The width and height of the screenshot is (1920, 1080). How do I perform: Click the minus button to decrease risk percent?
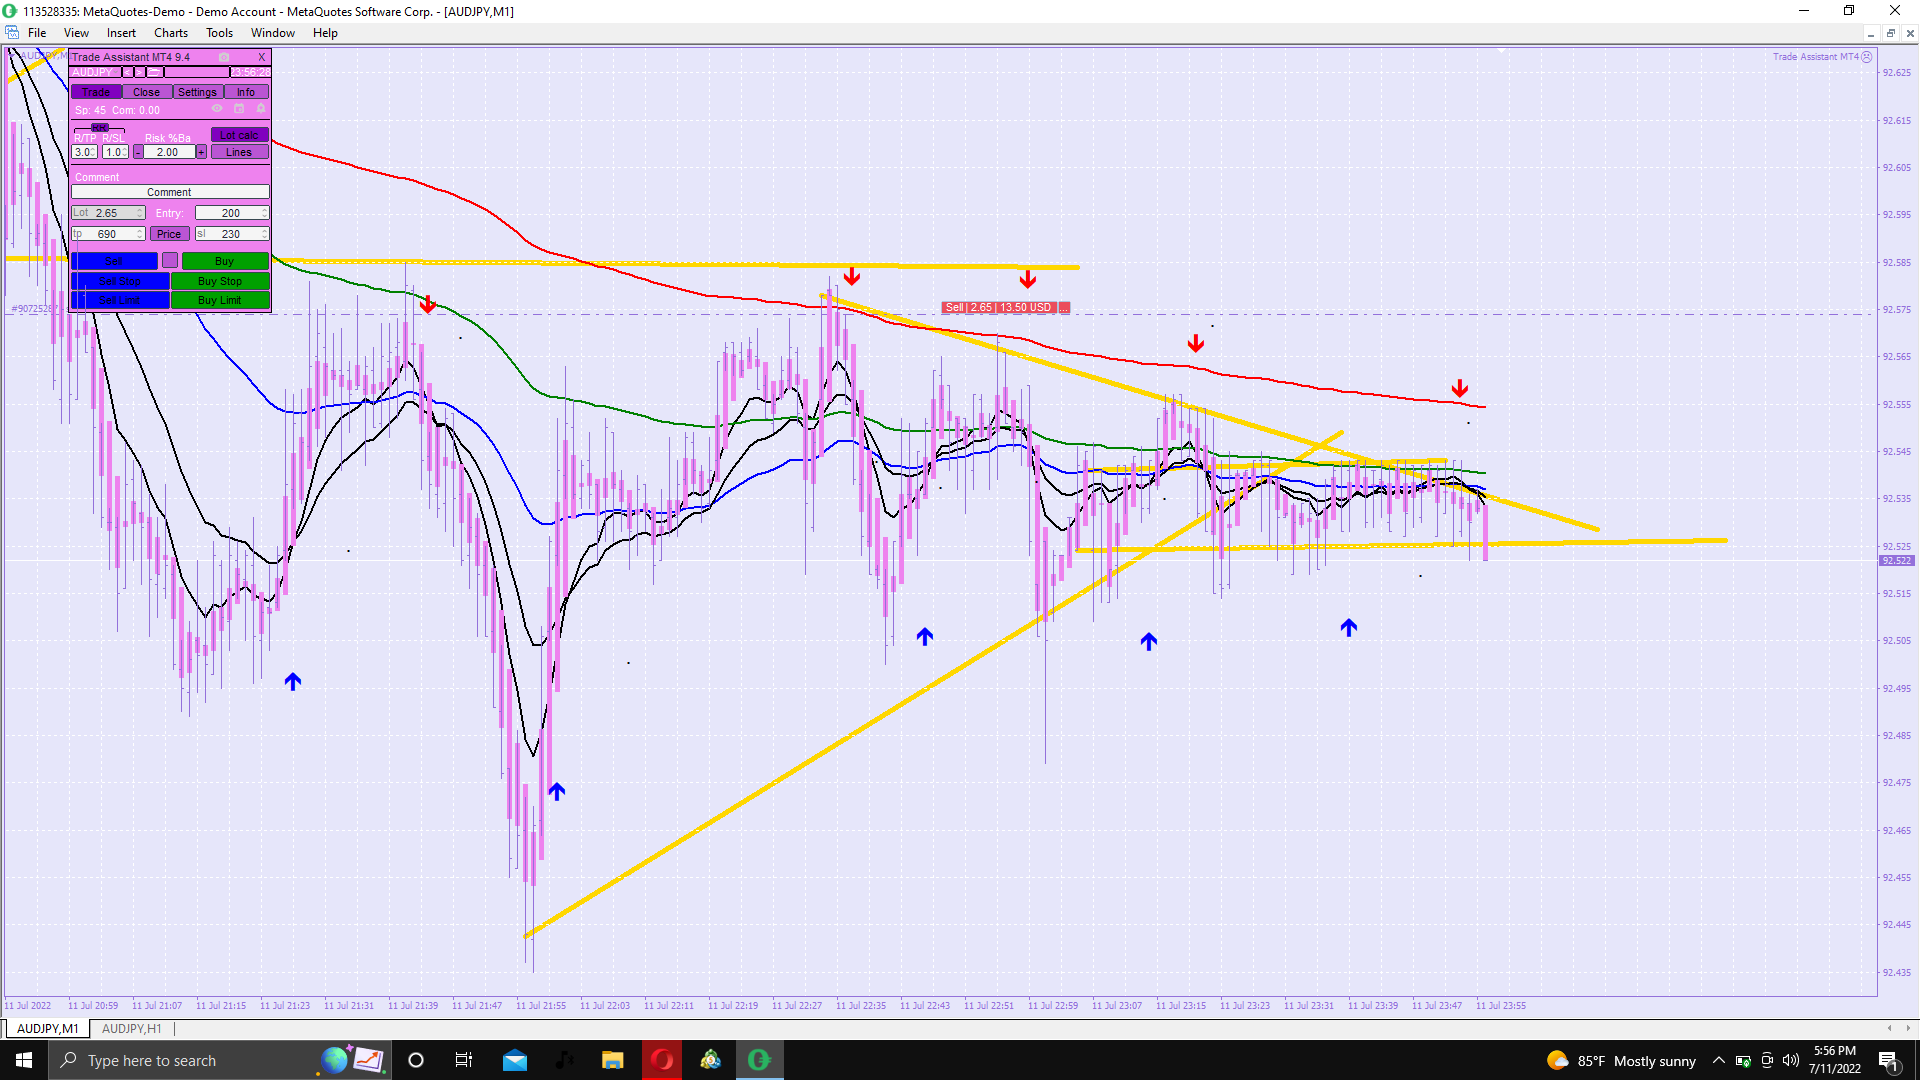[x=138, y=152]
